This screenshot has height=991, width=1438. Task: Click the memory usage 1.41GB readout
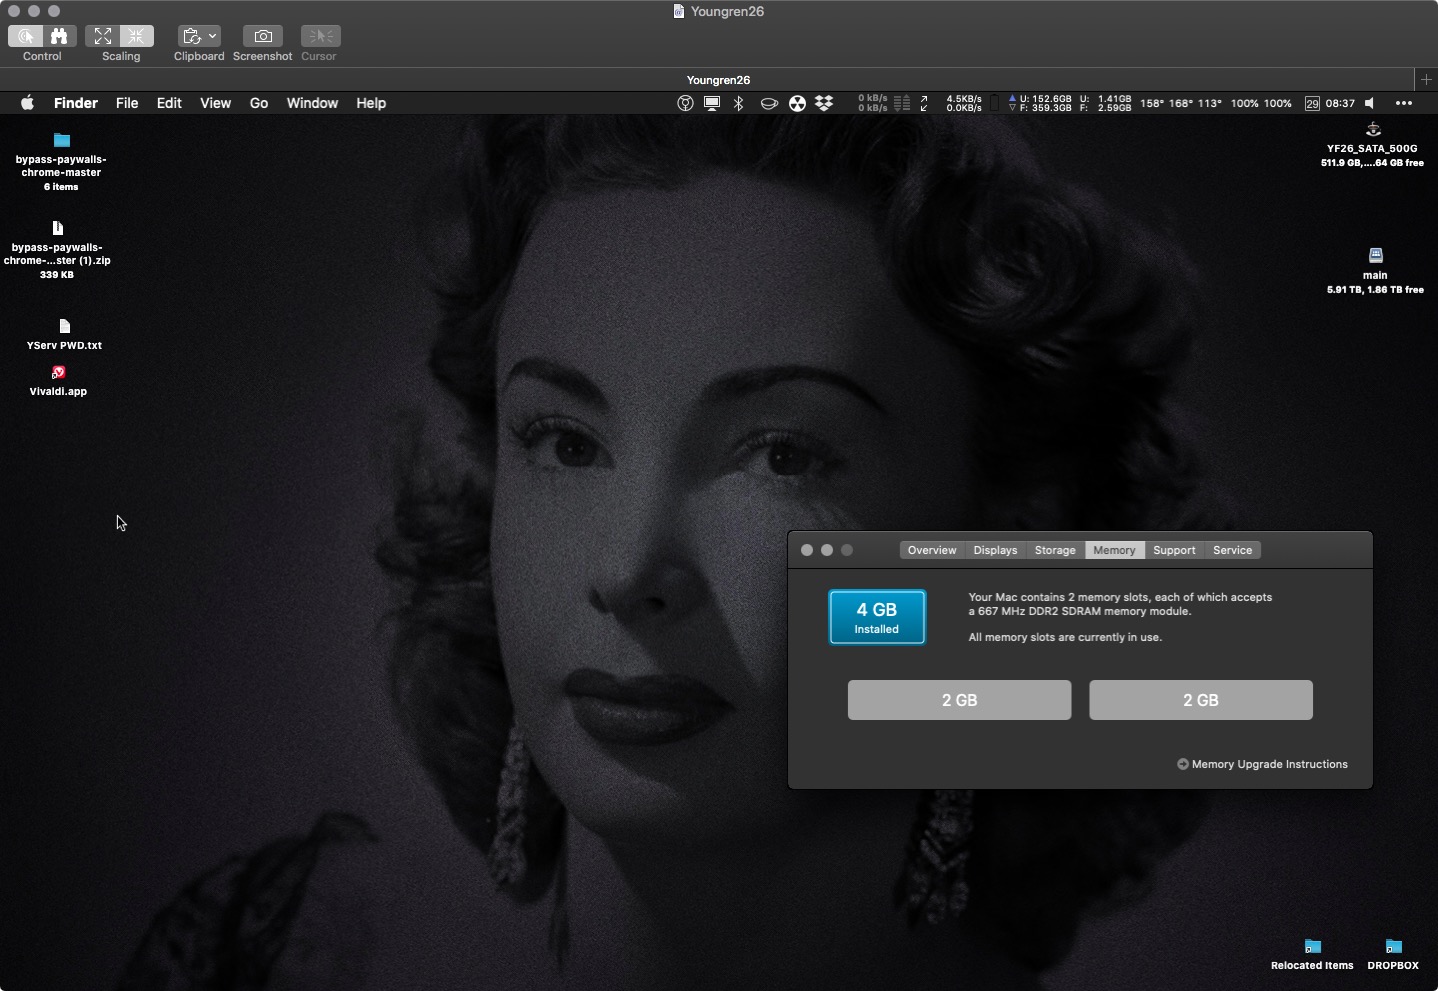(1106, 103)
